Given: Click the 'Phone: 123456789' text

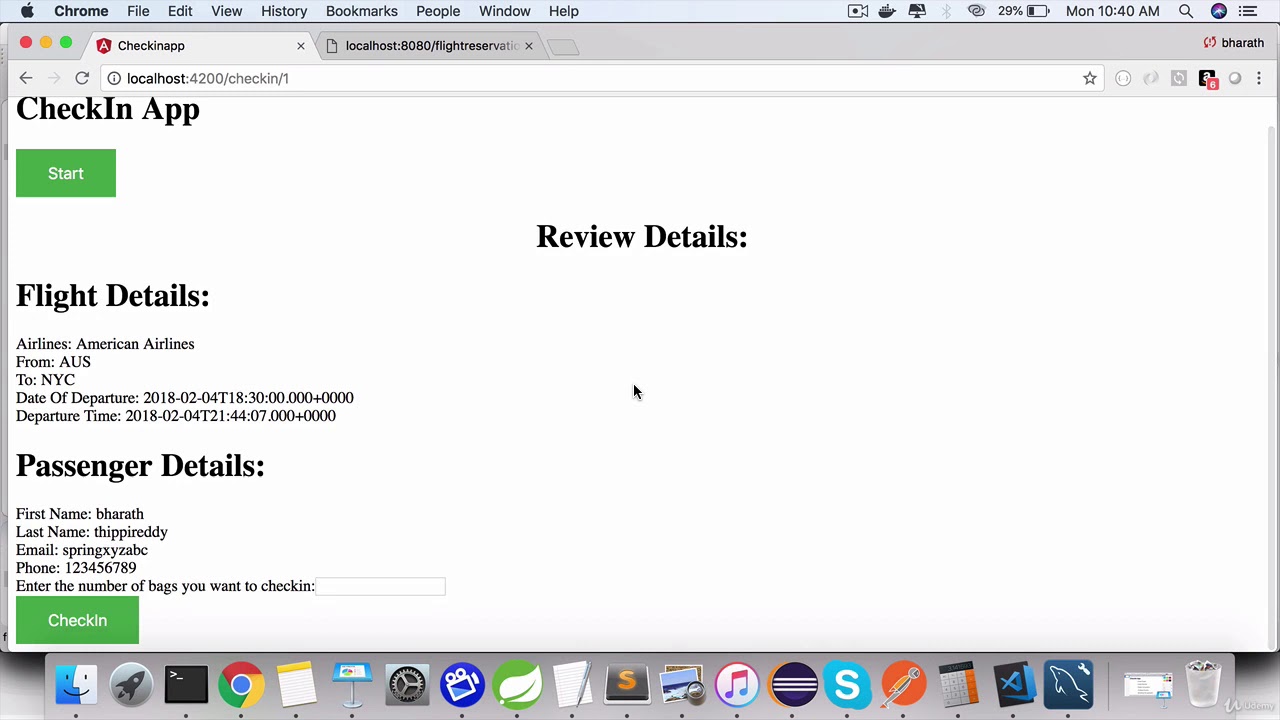Looking at the screenshot, I should [76, 568].
